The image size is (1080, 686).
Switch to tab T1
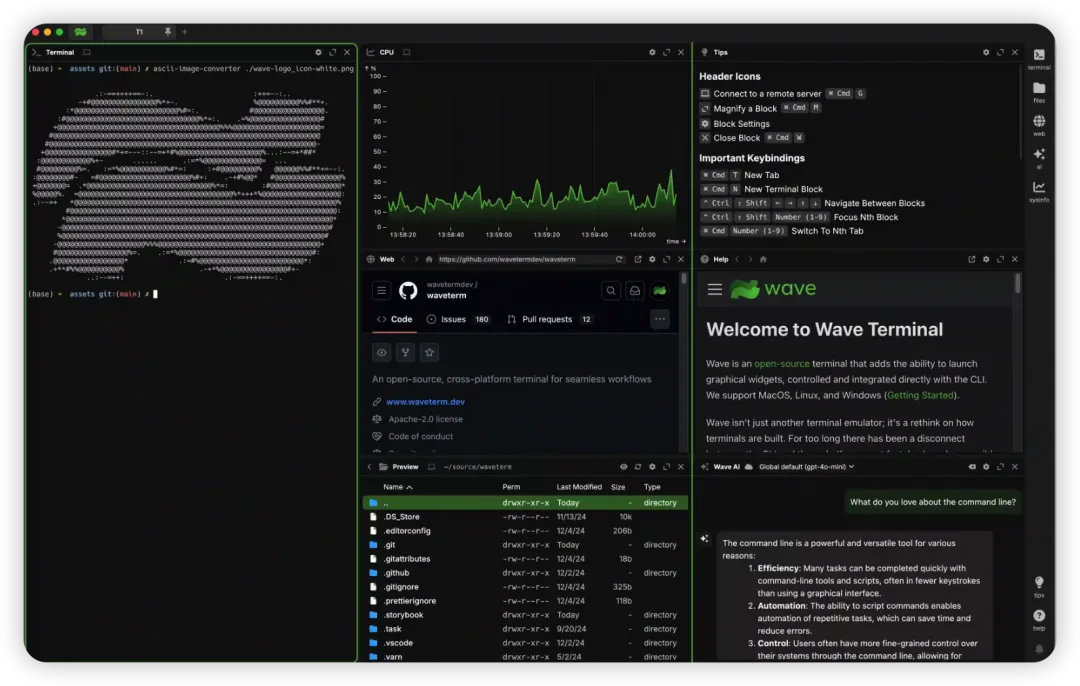coord(139,32)
